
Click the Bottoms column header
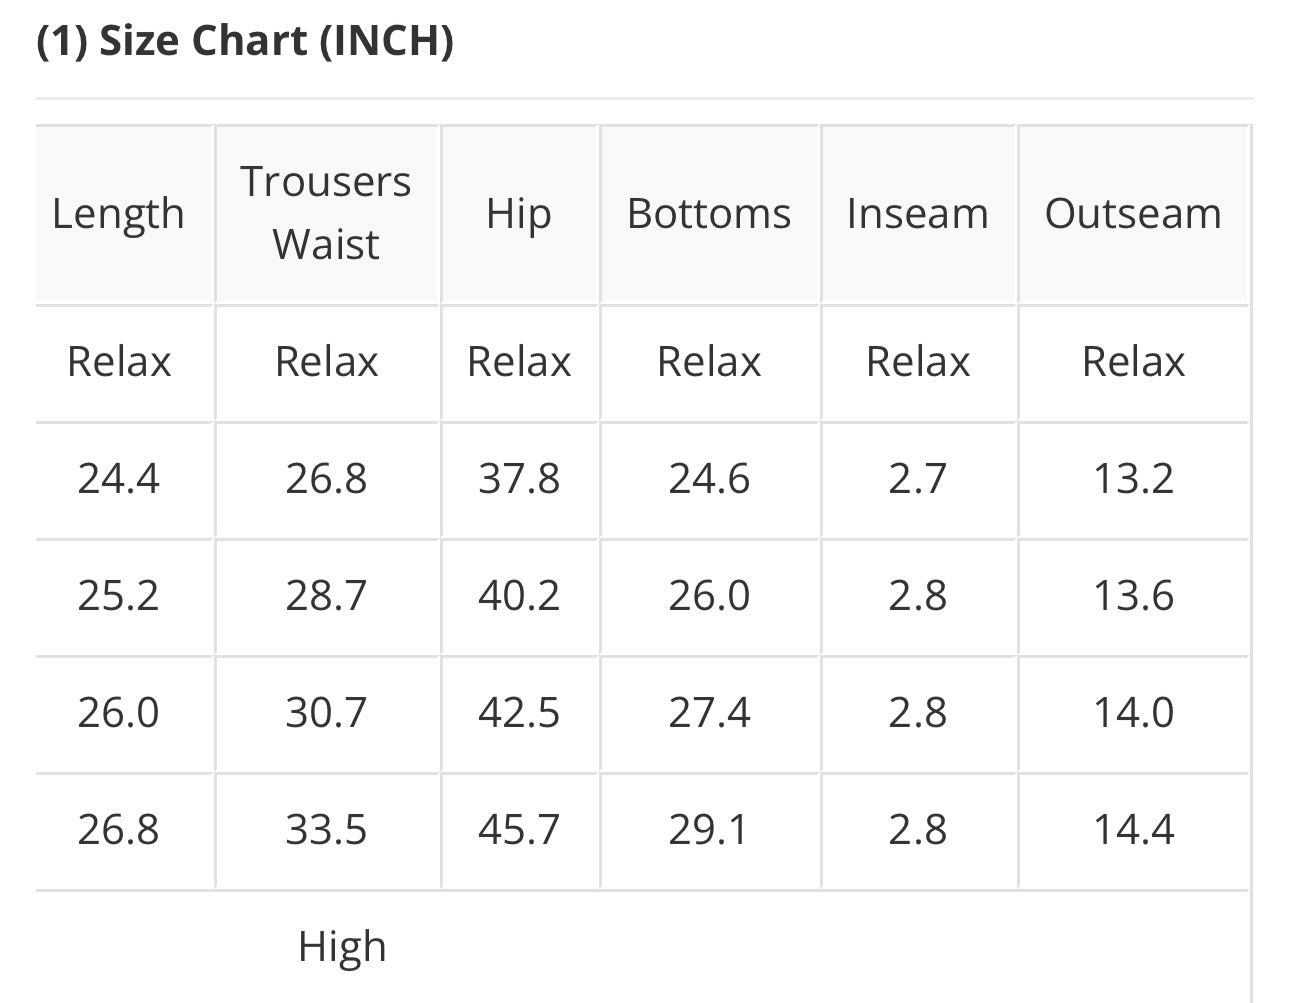[x=709, y=213]
